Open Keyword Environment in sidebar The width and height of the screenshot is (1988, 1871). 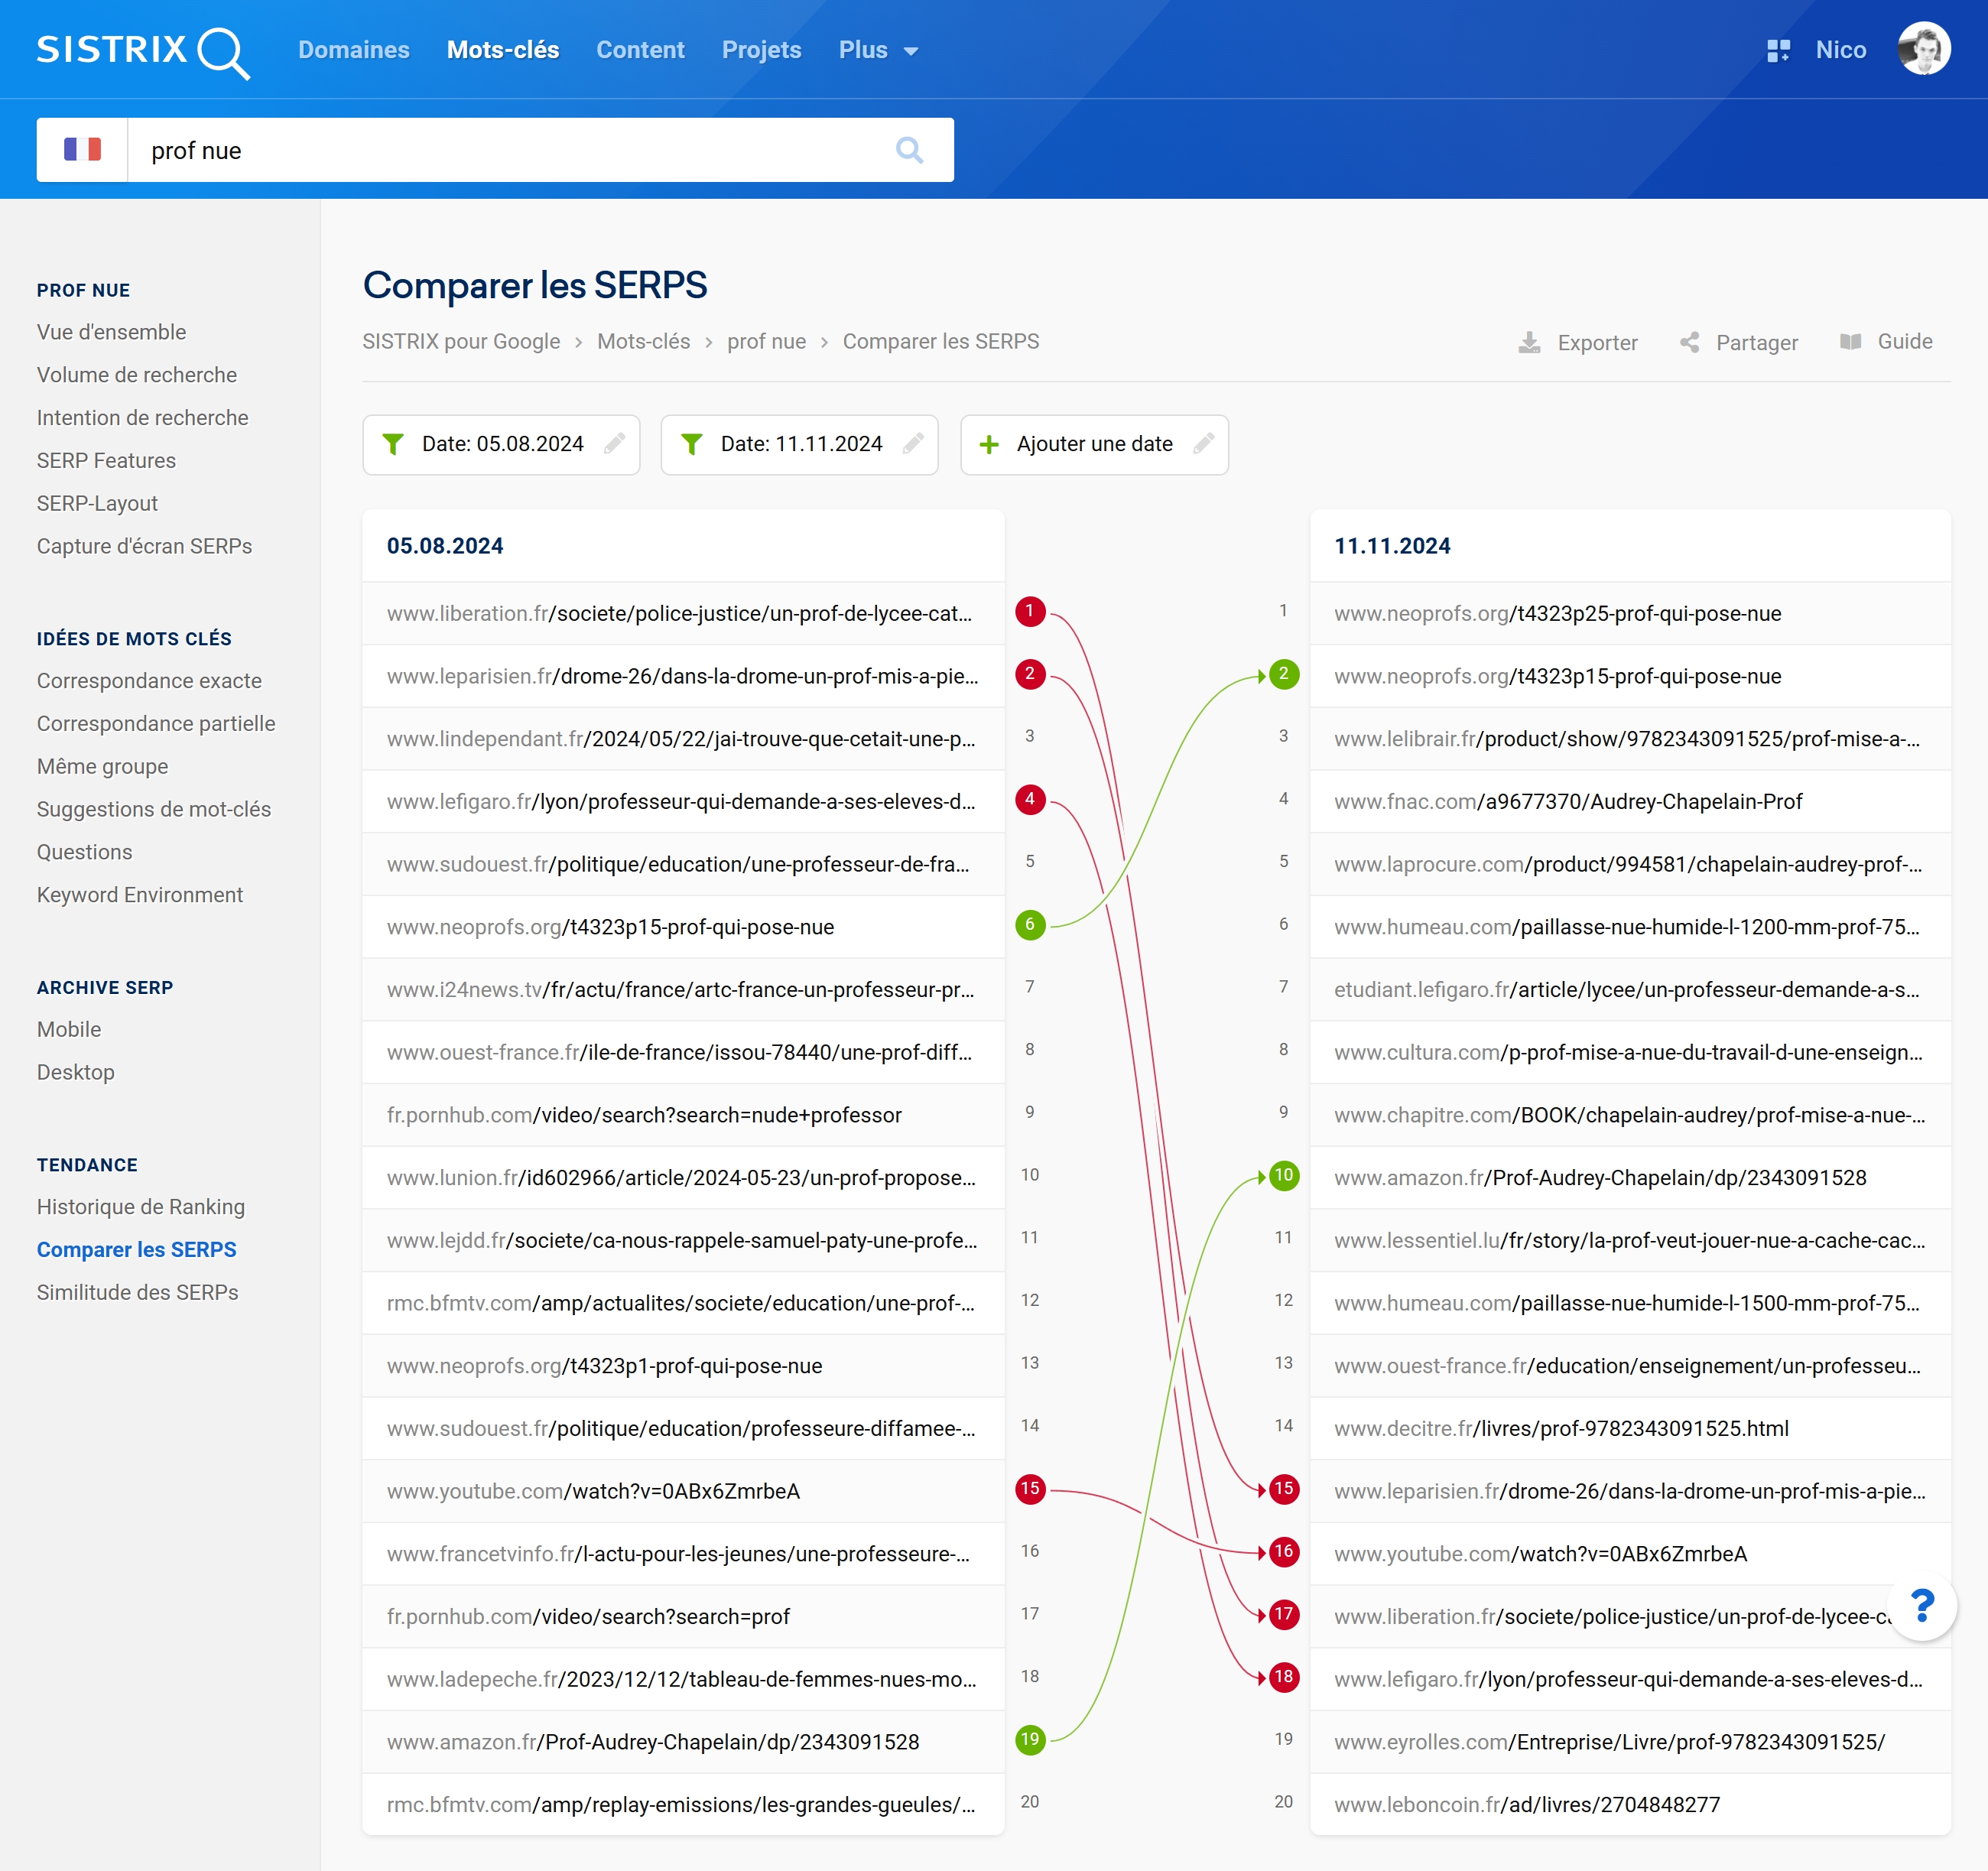point(140,895)
